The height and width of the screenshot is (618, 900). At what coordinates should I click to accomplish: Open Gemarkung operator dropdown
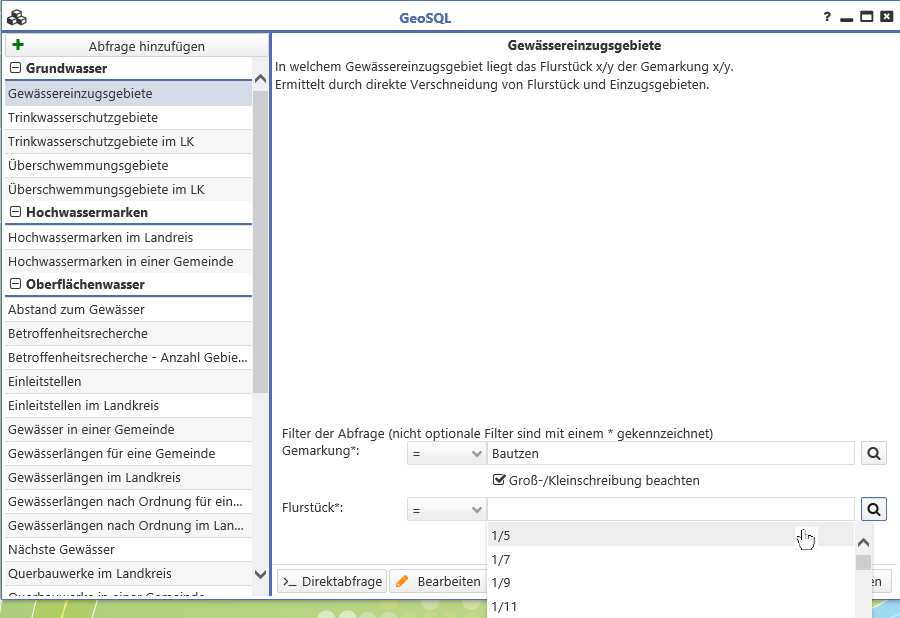point(446,453)
